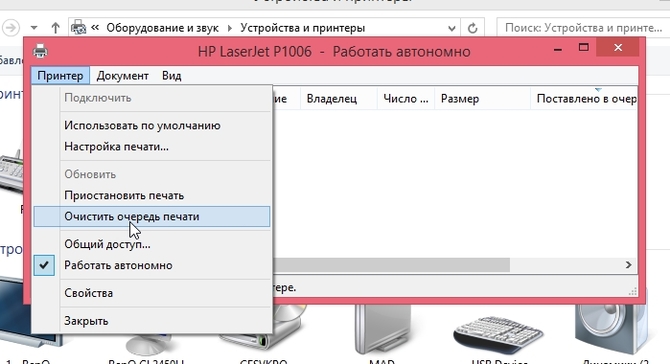This screenshot has height=364, width=670.
Task: Close the HP LaserJet P1006 window
Action: coord(618,47)
